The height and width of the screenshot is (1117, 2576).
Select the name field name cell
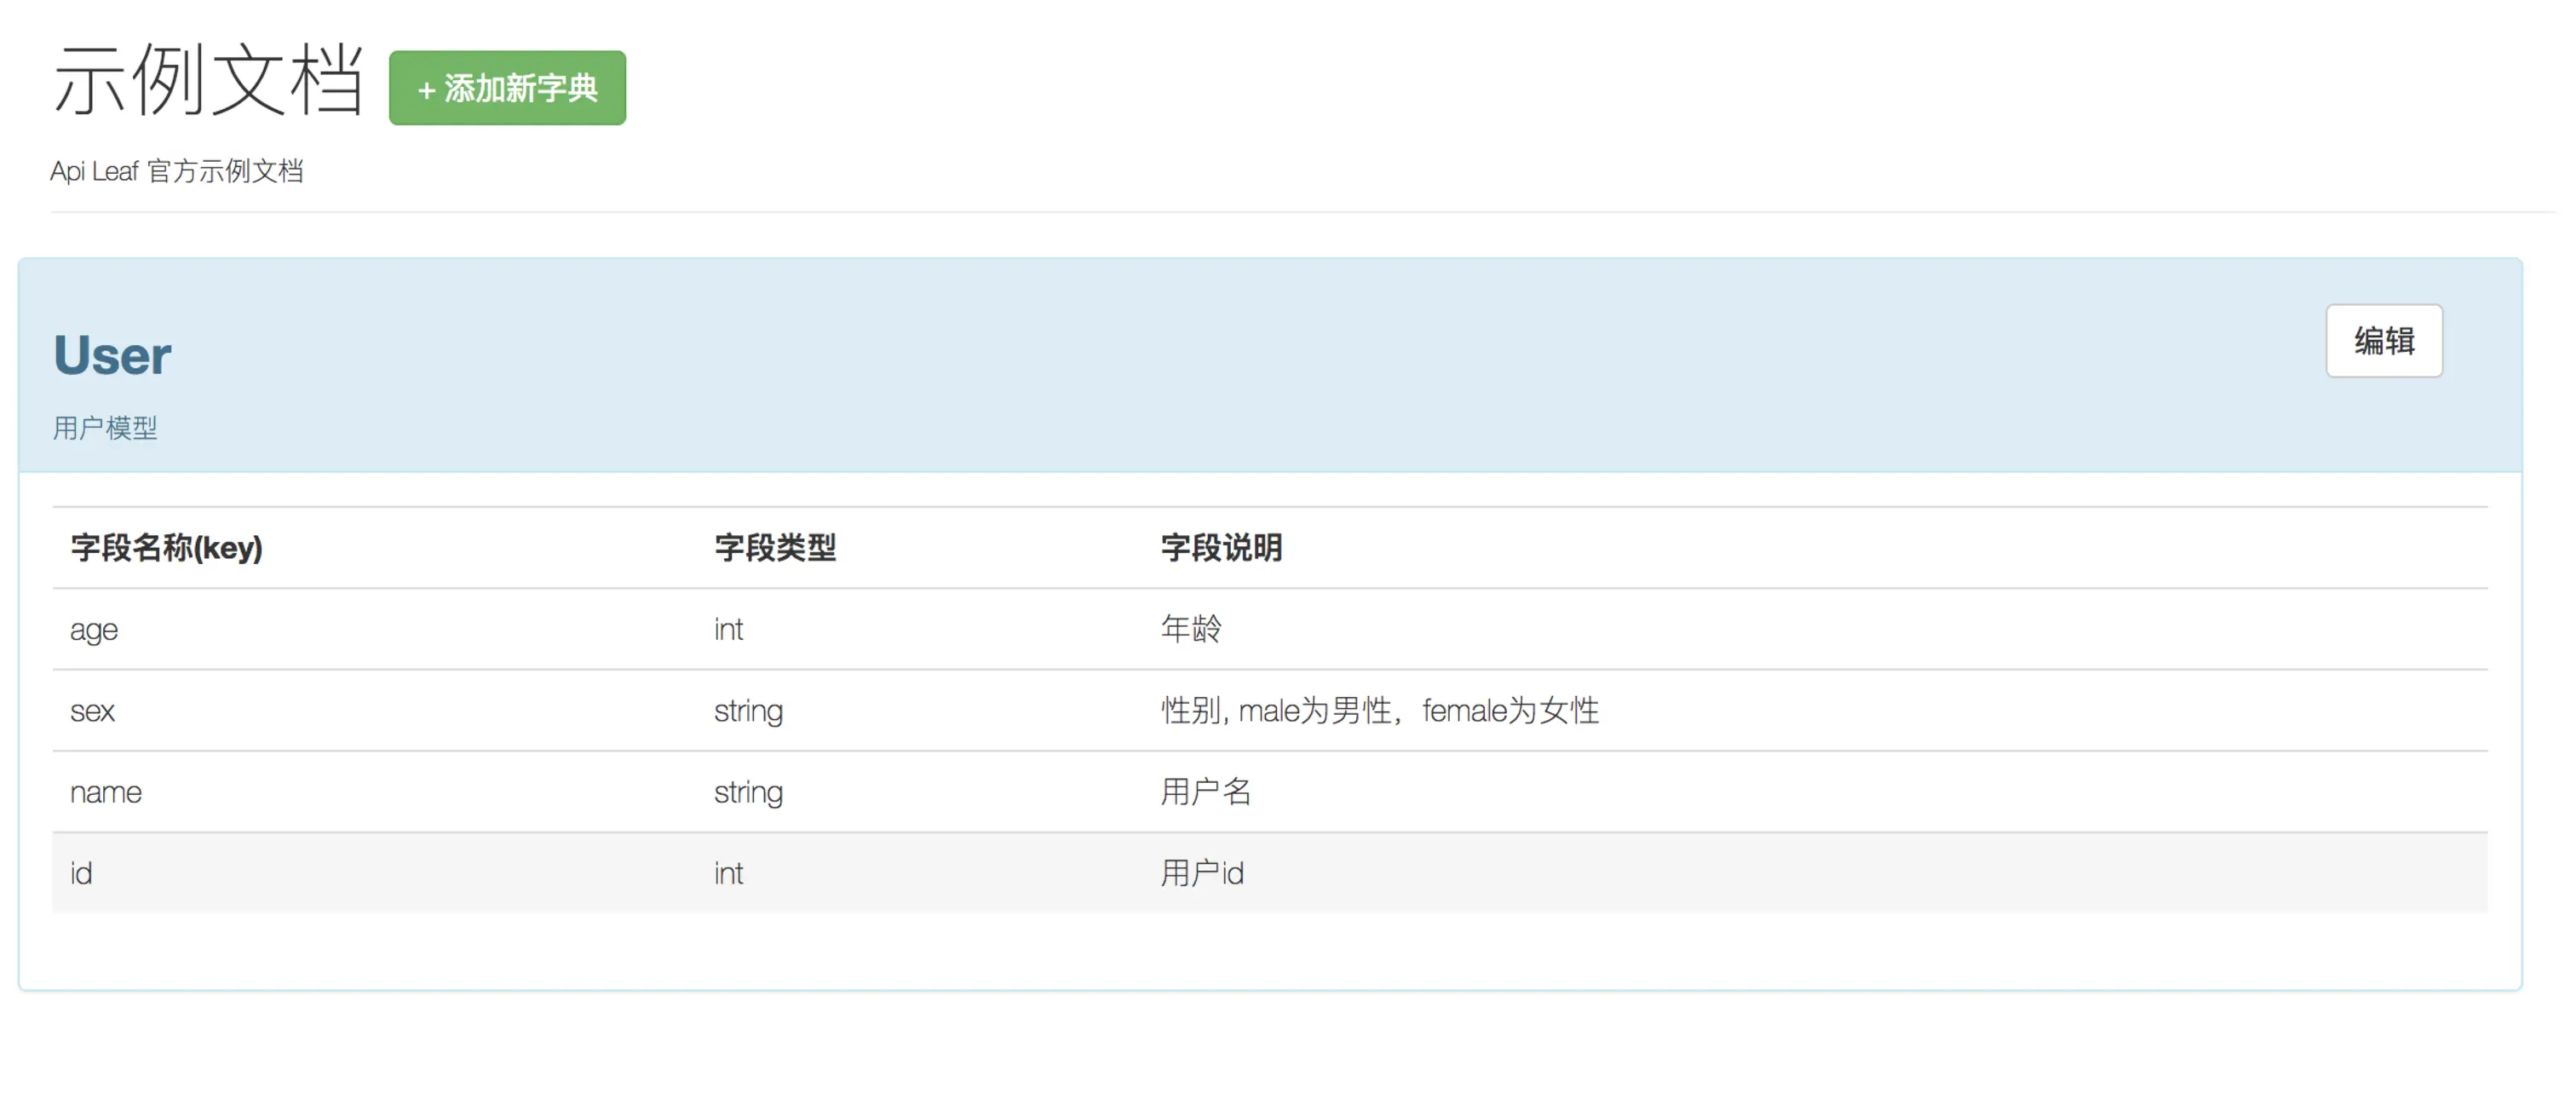tap(106, 792)
